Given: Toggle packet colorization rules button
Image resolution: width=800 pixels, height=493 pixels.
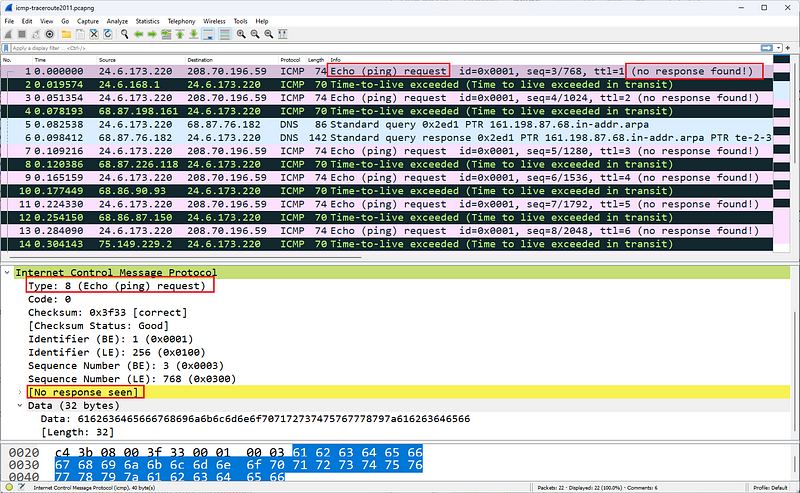Looking at the screenshot, I should point(224,34).
